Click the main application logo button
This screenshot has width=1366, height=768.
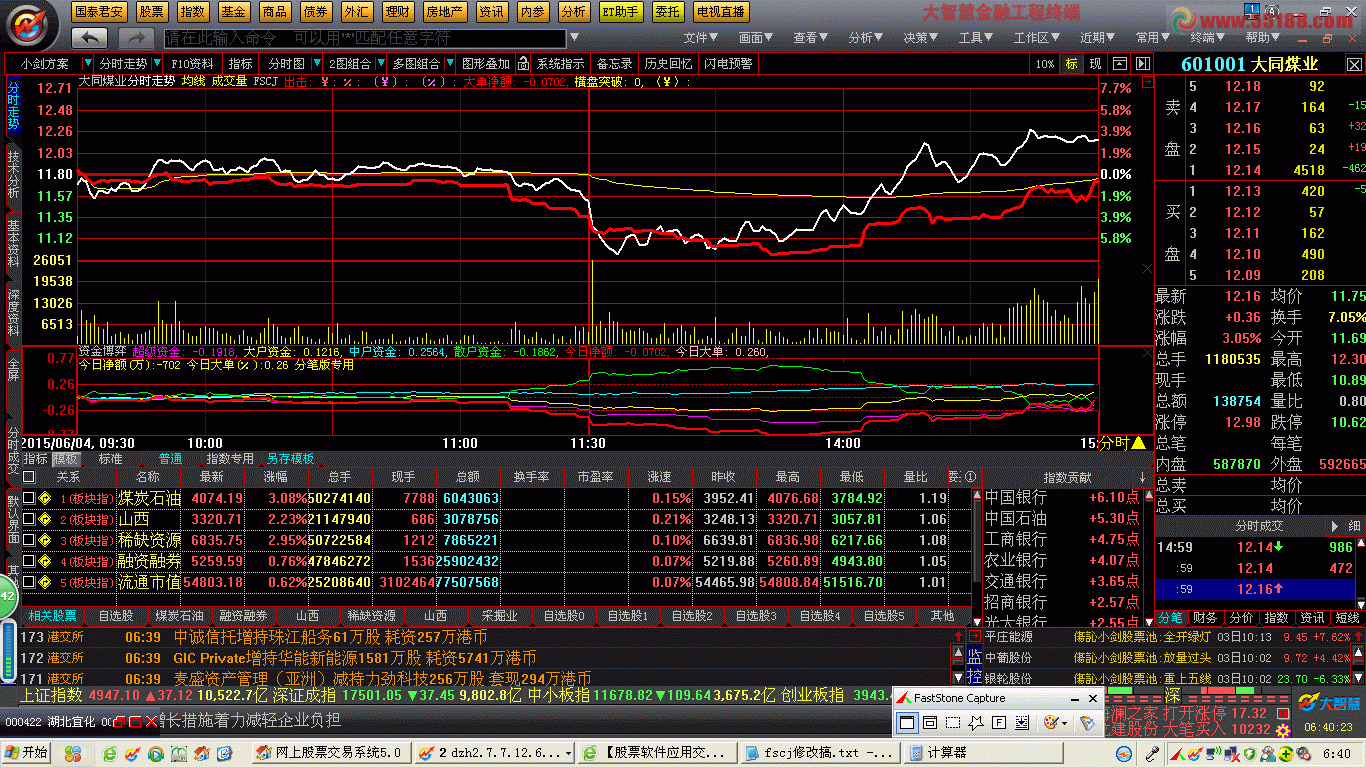point(29,24)
